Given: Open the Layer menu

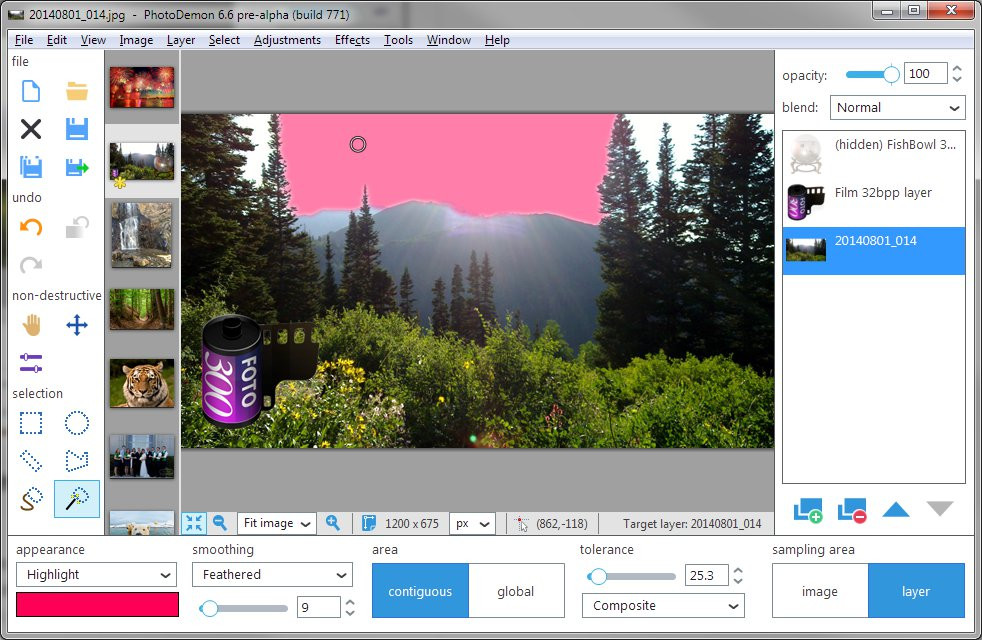Looking at the screenshot, I should click(x=180, y=39).
